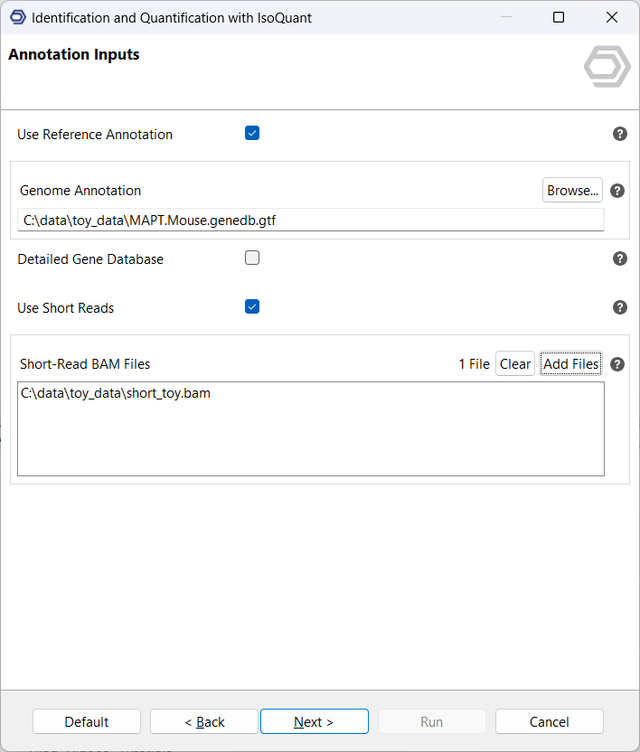Add Files to Short-Read BAM list
Viewport: 640px width, 752px height.
[570, 364]
